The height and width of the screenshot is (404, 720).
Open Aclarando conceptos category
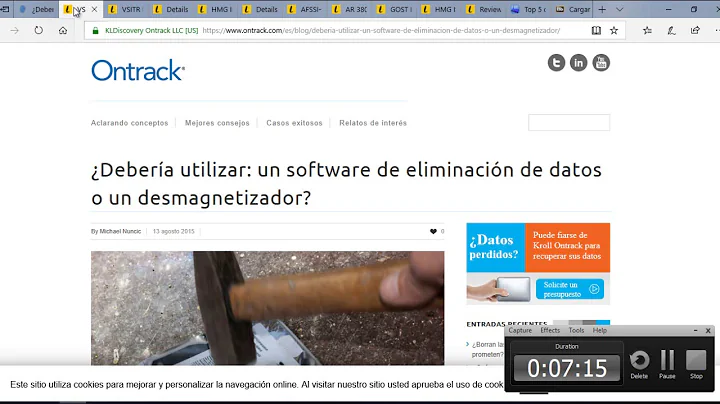click(x=129, y=123)
